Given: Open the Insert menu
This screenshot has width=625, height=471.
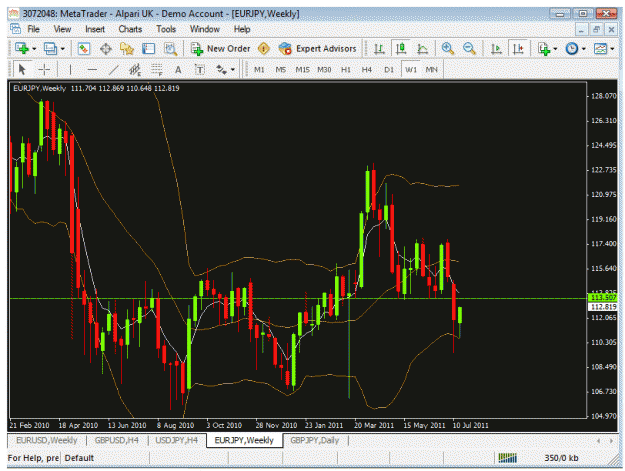Looking at the screenshot, I should 95,29.
